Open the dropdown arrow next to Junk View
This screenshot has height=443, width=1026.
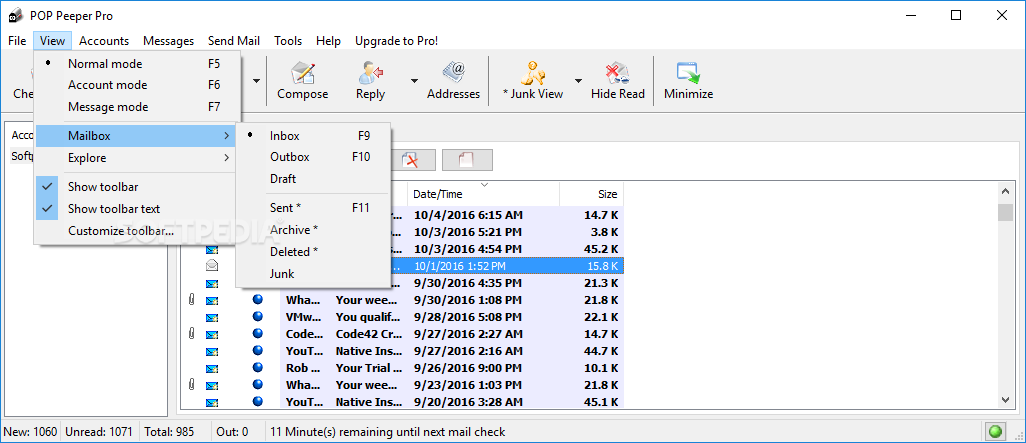tap(578, 80)
